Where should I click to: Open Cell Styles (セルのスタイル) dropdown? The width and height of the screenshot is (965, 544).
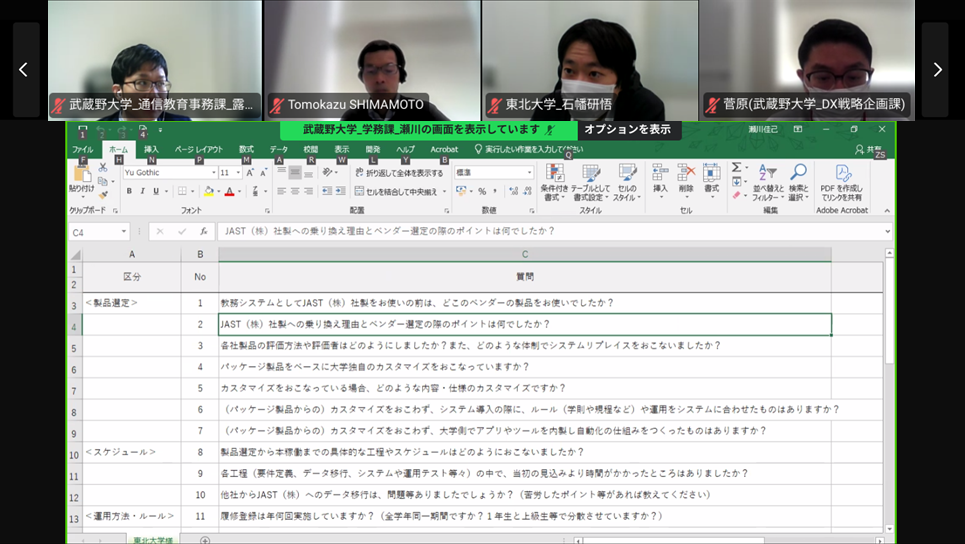(x=627, y=182)
